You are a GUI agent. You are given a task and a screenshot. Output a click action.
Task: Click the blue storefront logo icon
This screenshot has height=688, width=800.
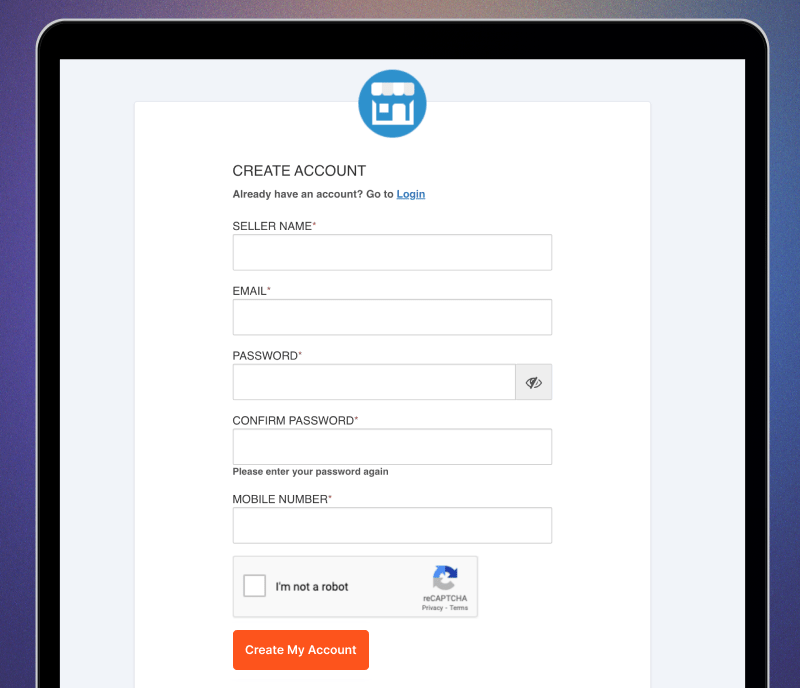(392, 103)
